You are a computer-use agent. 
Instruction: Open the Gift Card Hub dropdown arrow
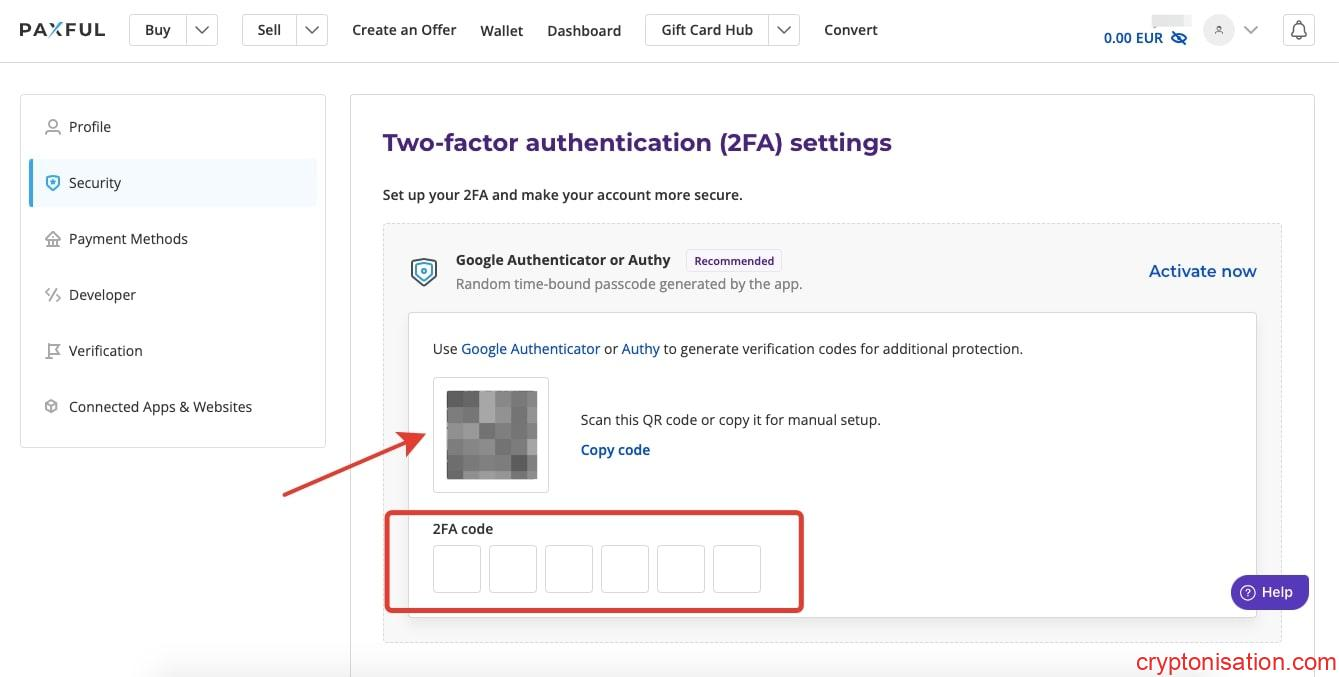pyautogui.click(x=784, y=30)
